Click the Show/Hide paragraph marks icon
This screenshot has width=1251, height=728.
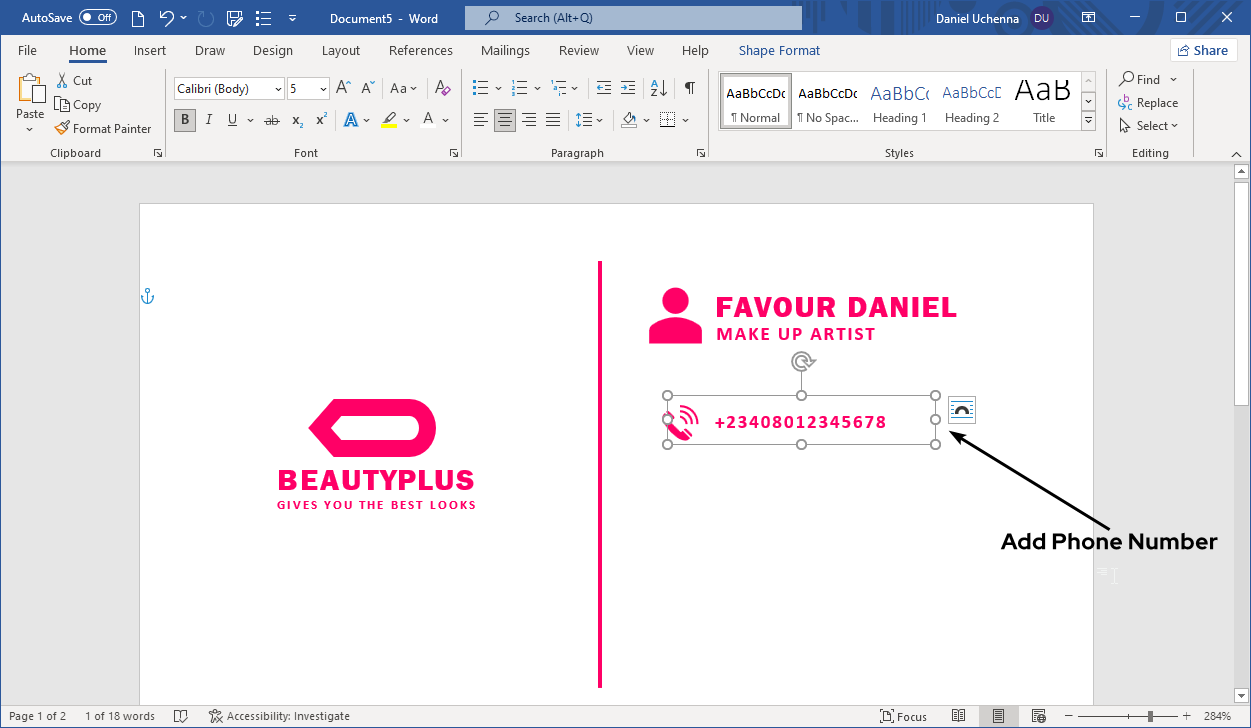pos(689,89)
